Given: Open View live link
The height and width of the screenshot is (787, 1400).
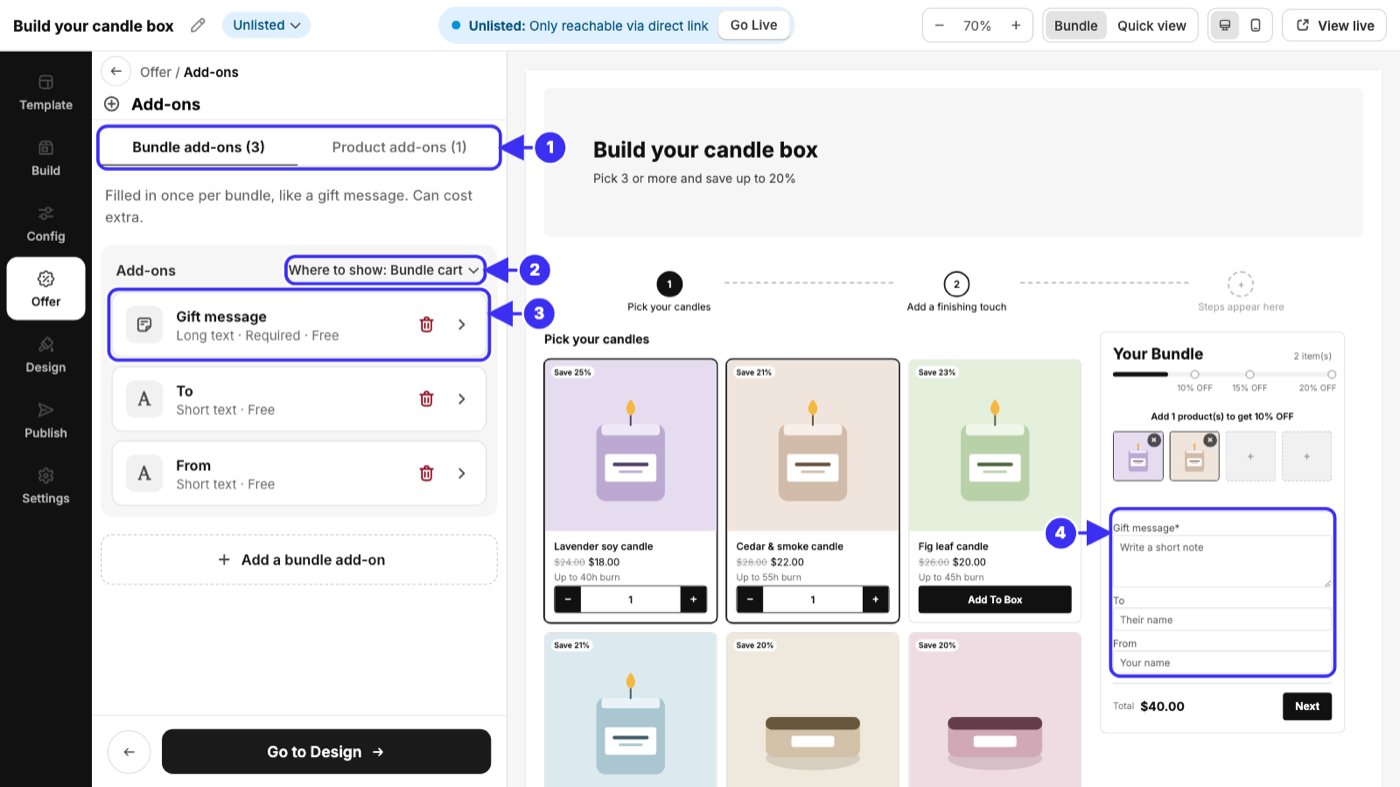Looking at the screenshot, I should coord(1335,26).
